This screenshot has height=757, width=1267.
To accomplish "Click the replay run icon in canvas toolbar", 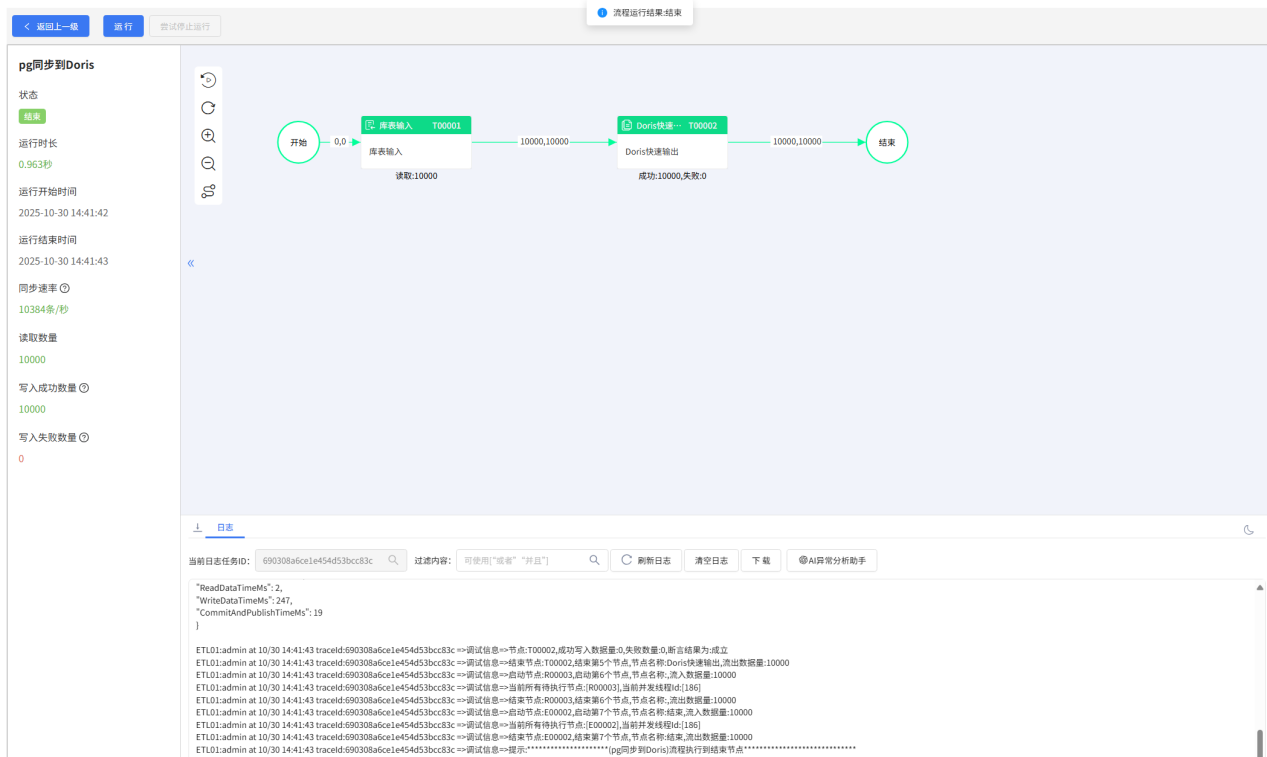I will [x=208, y=80].
